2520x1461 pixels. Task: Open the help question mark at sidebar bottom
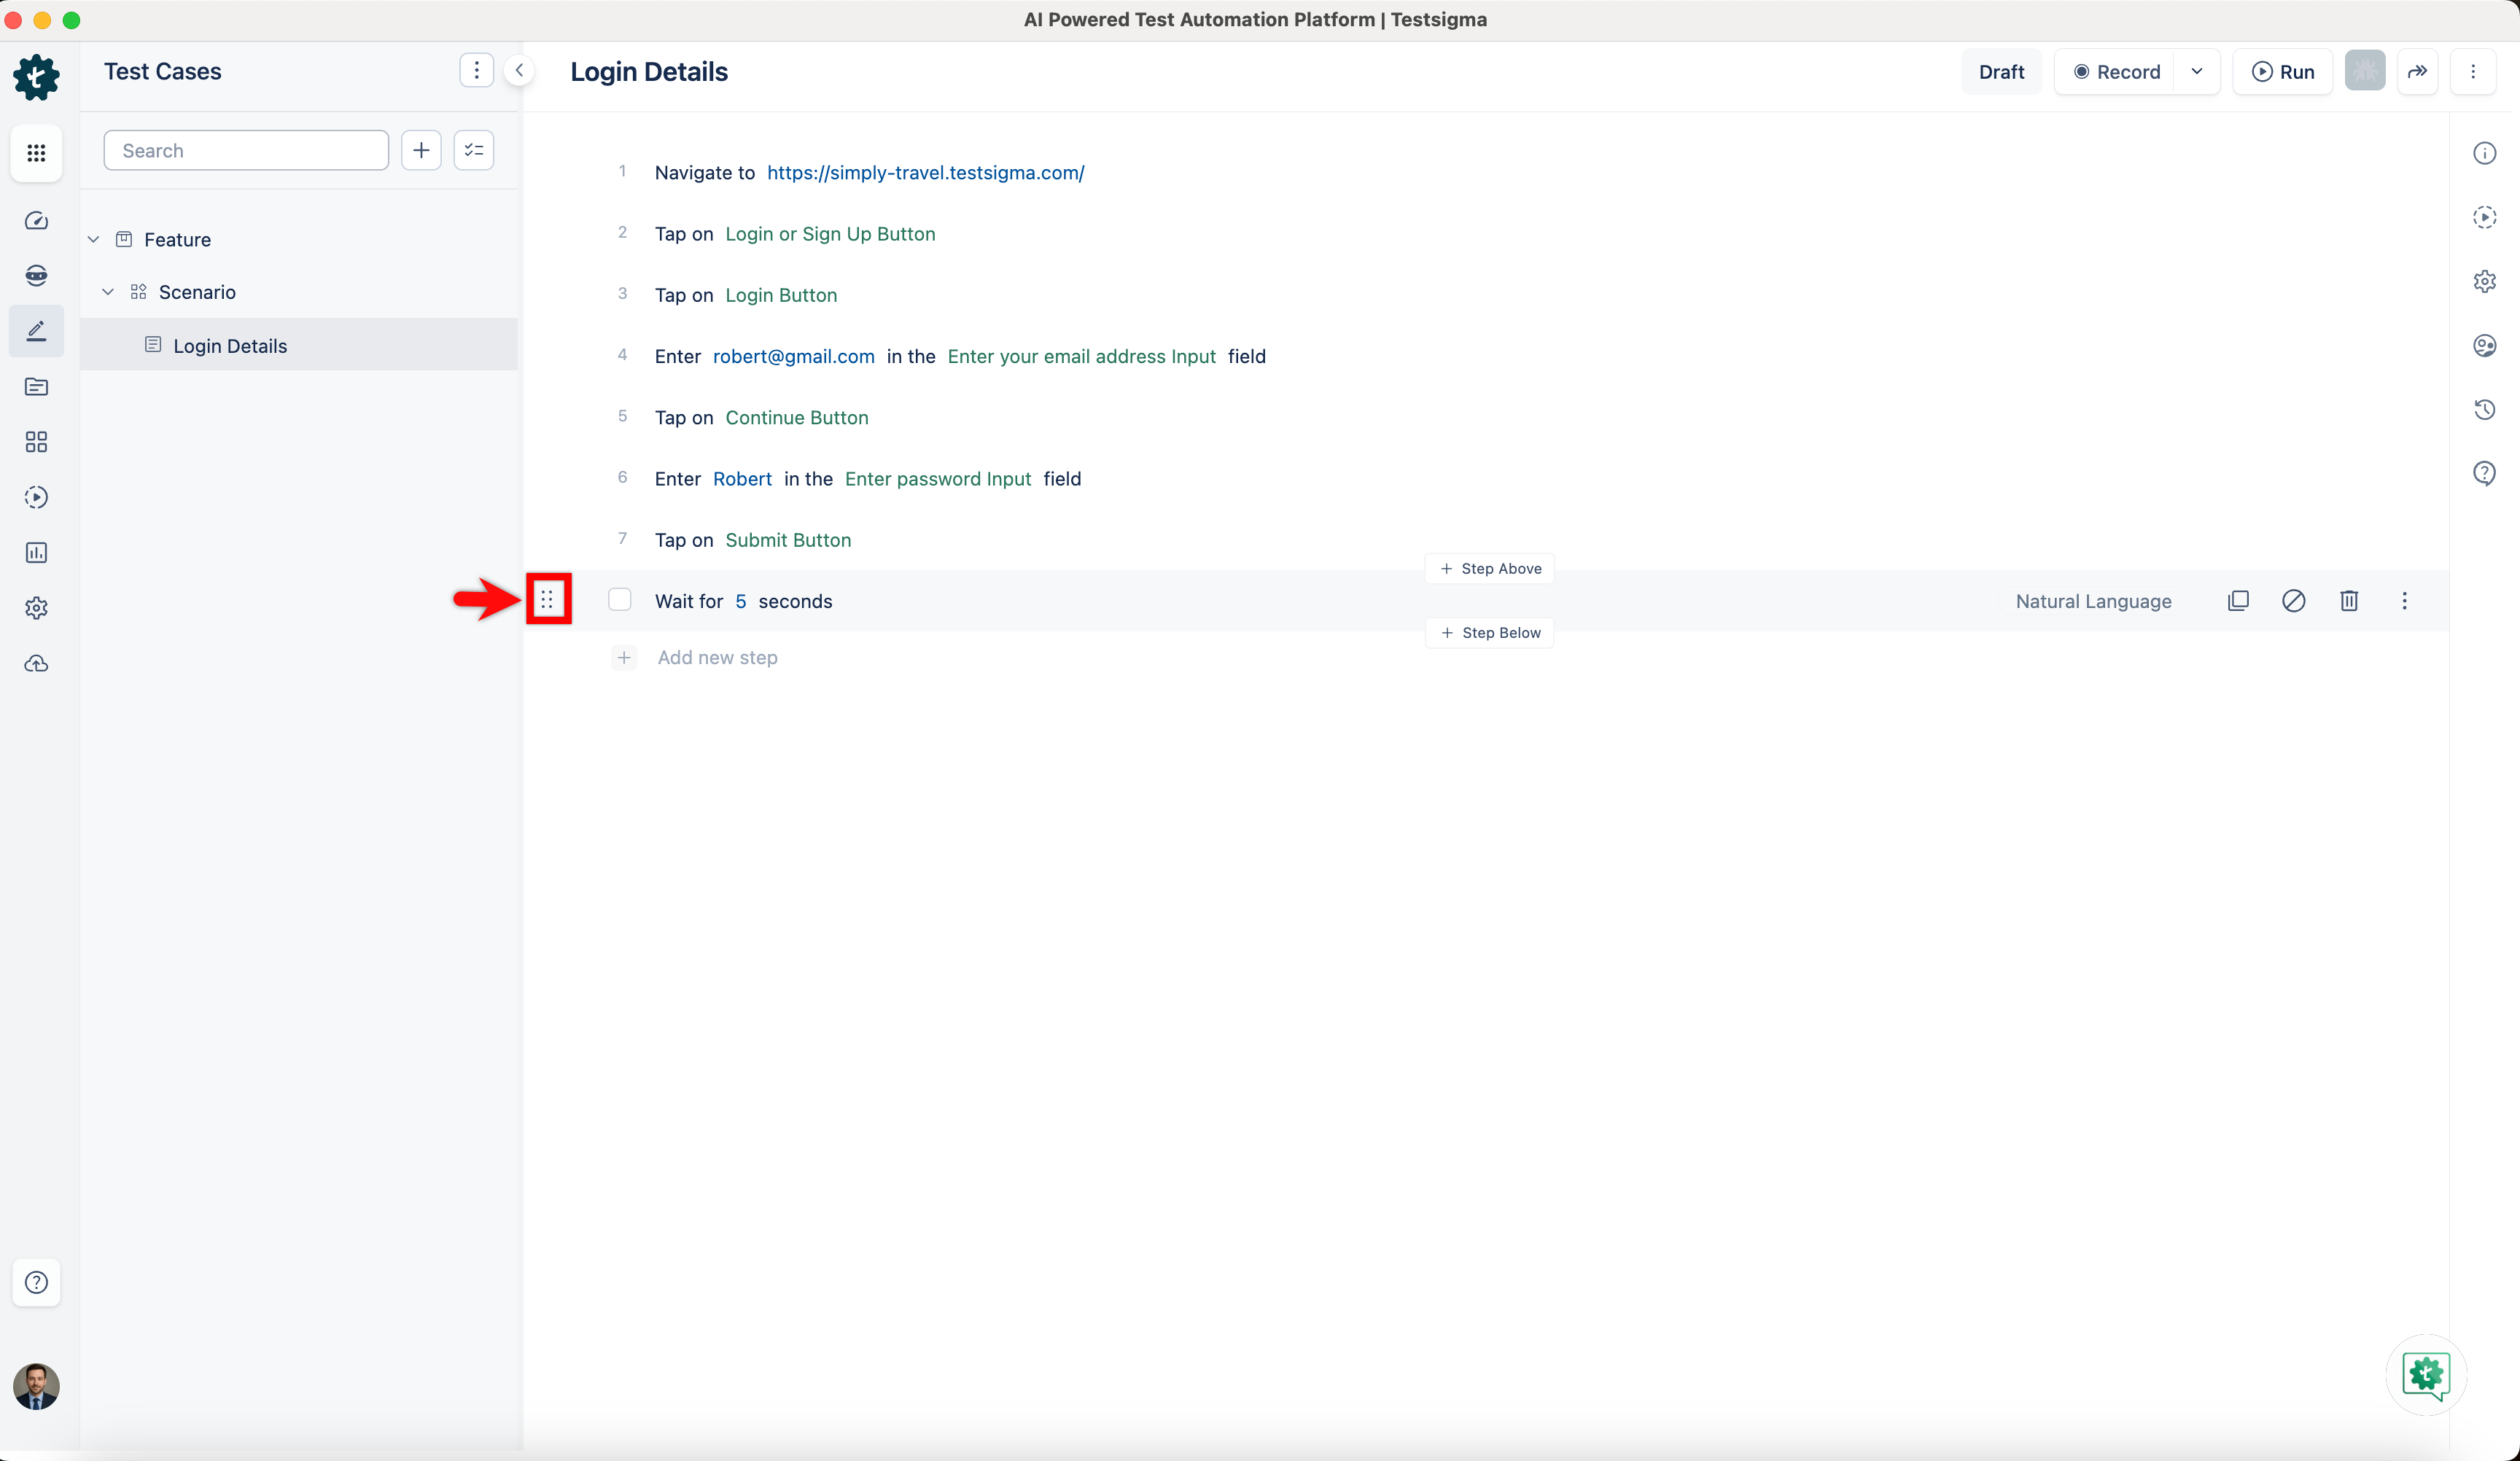tap(36, 1282)
